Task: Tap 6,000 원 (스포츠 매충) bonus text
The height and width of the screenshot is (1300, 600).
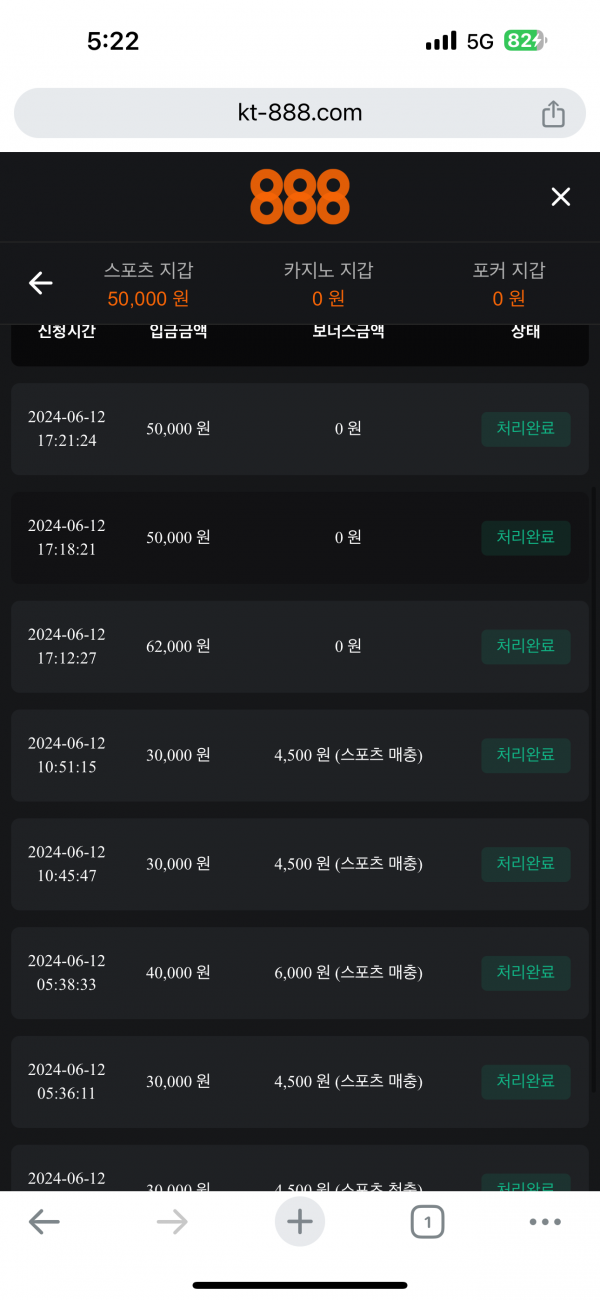Action: point(348,973)
